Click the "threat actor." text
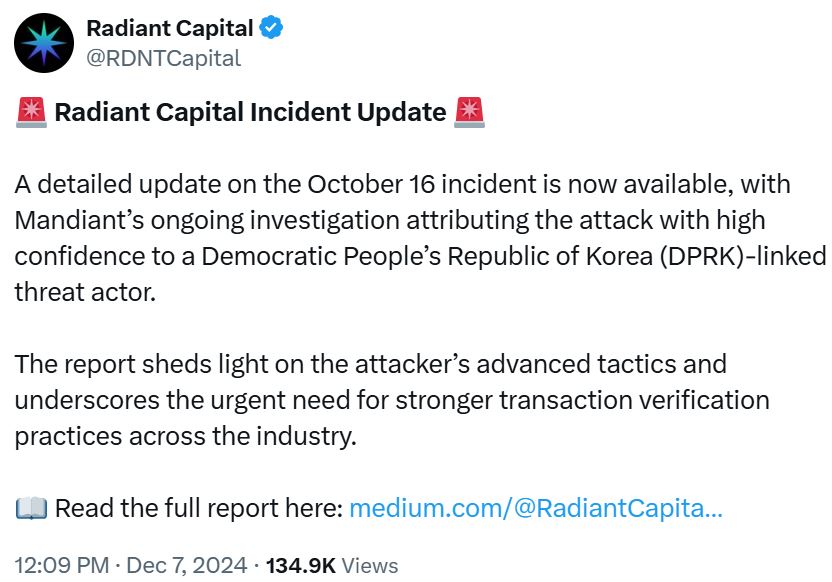832x582 pixels. (85, 290)
